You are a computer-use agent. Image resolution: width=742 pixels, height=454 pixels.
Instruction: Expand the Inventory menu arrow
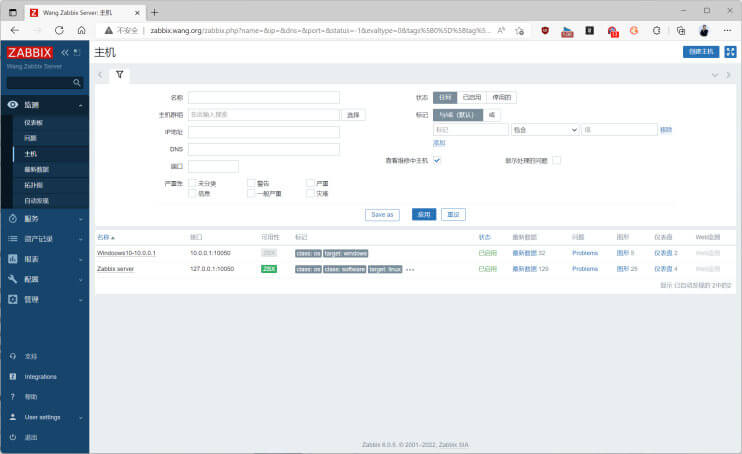(80, 239)
